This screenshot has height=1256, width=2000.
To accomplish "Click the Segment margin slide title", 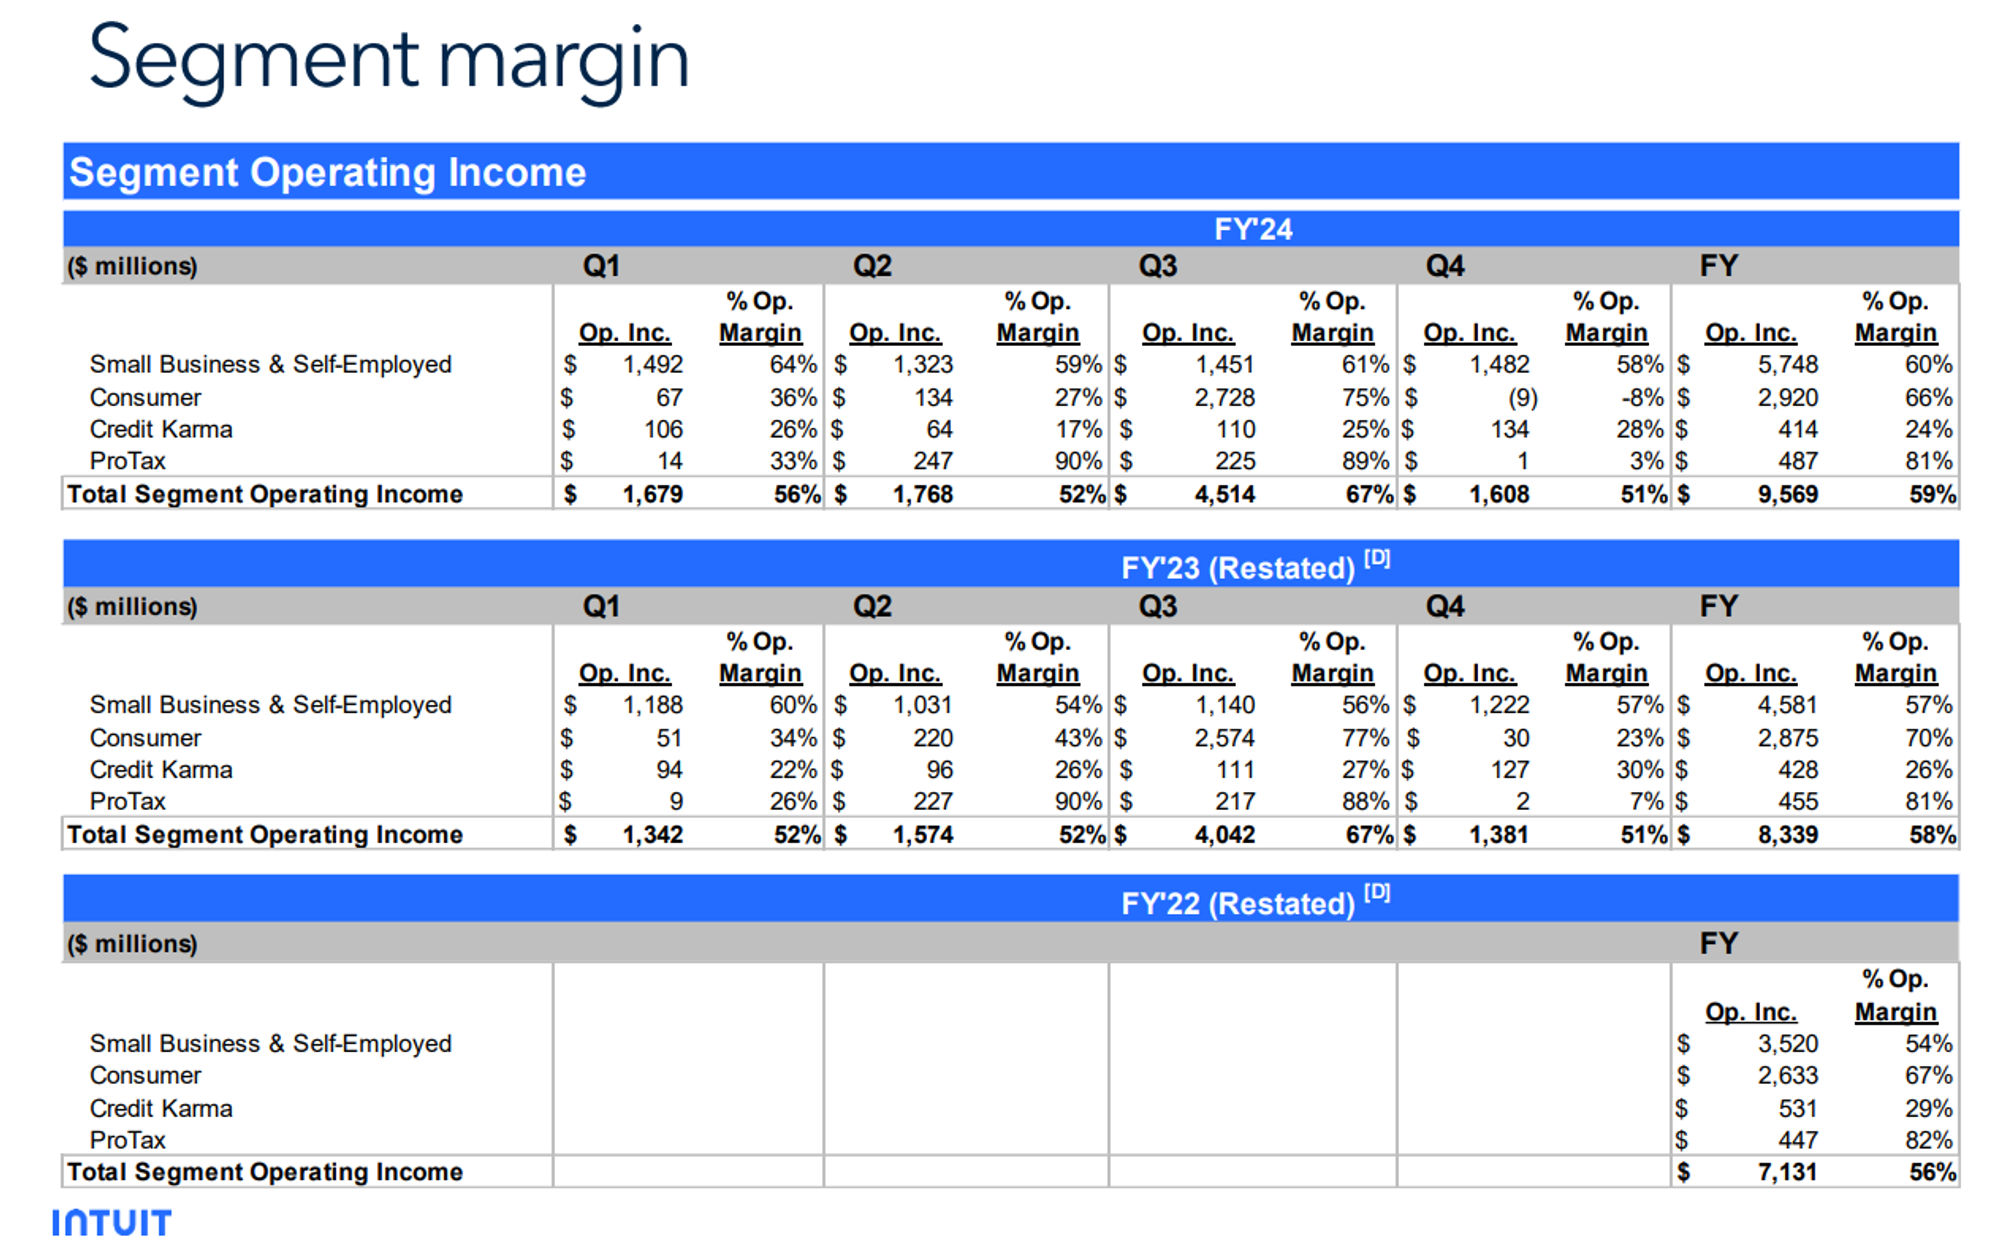I will [x=389, y=58].
